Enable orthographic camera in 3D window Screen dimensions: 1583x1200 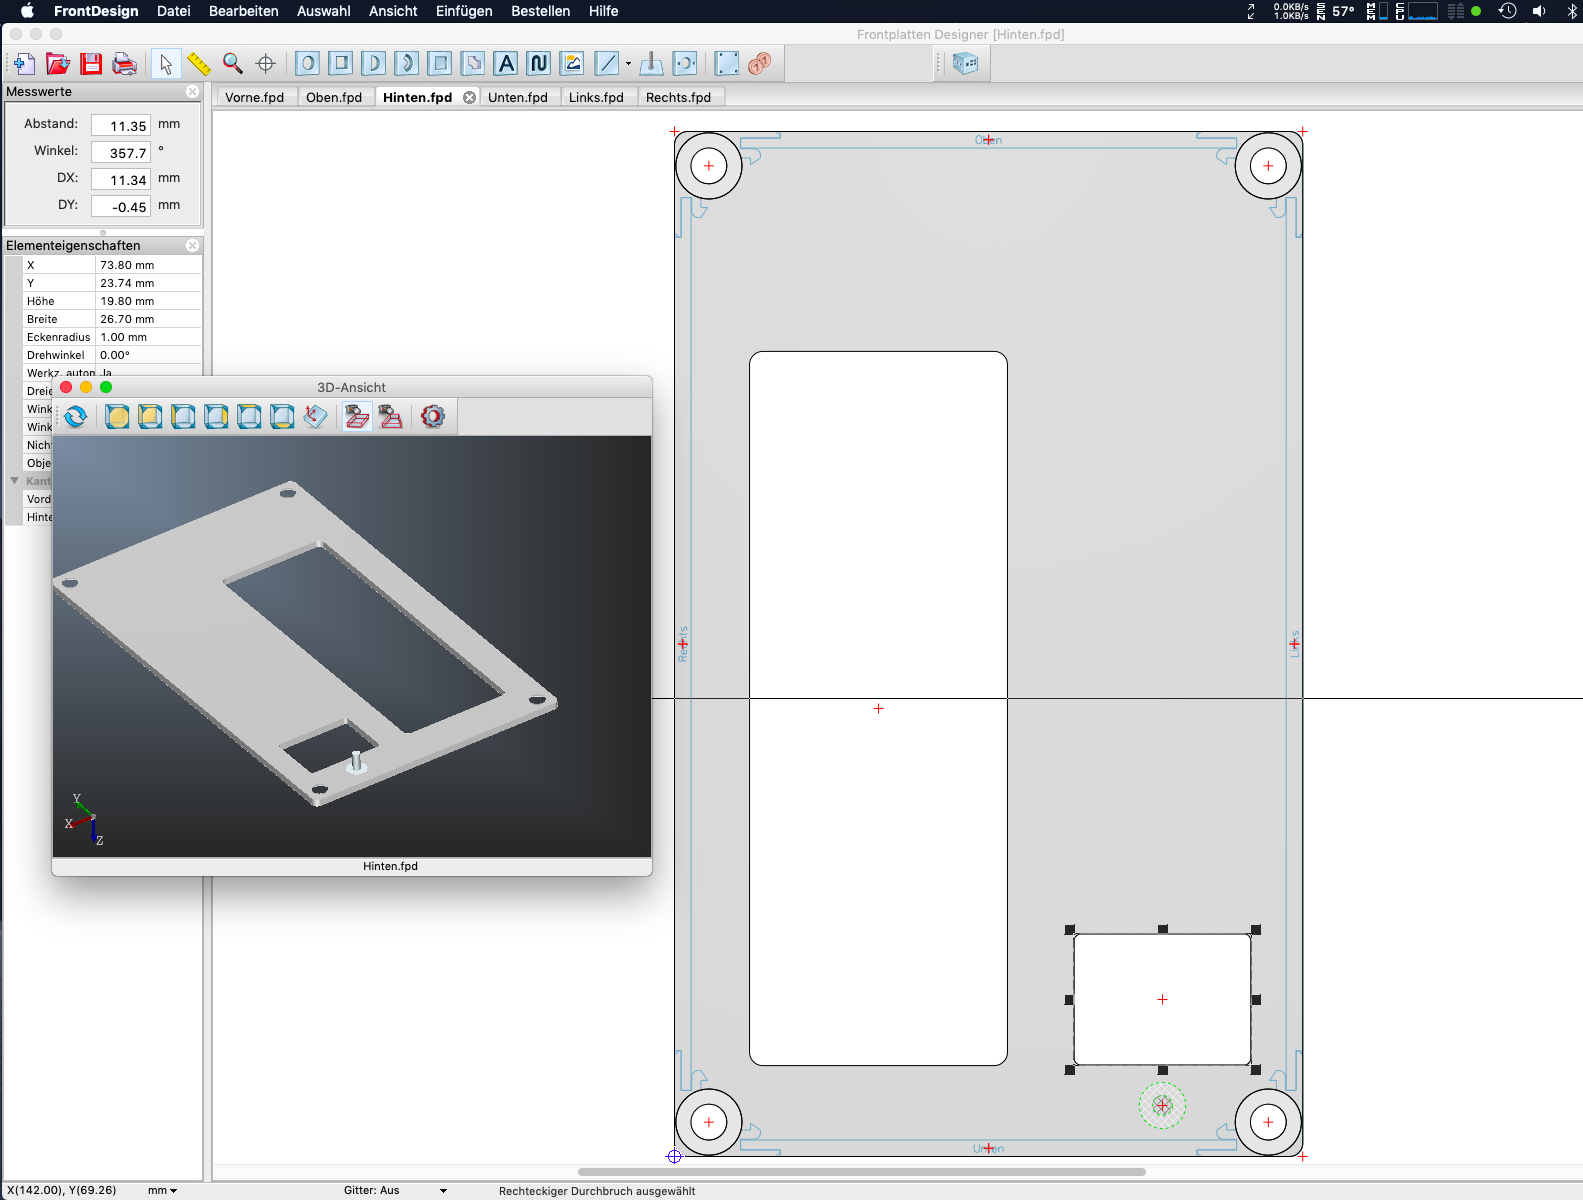coord(357,416)
